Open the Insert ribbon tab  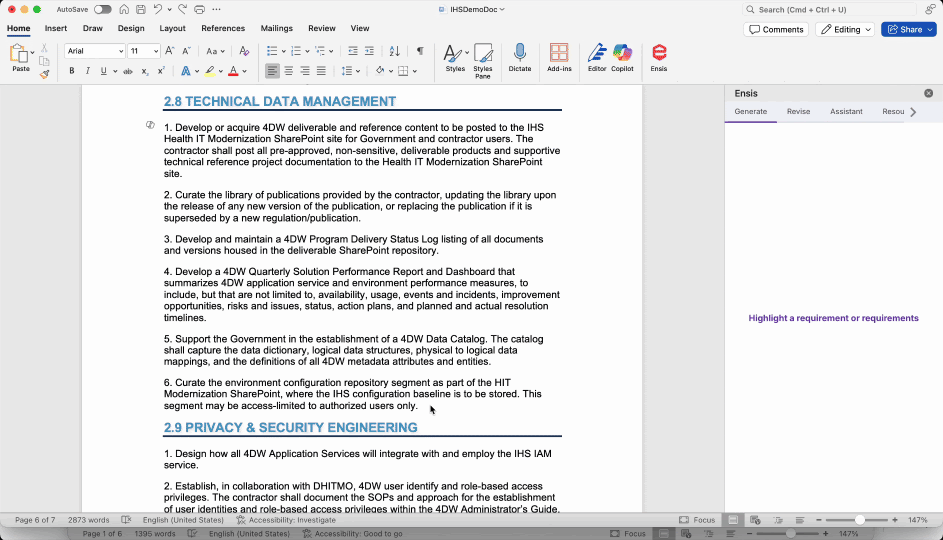tap(55, 28)
